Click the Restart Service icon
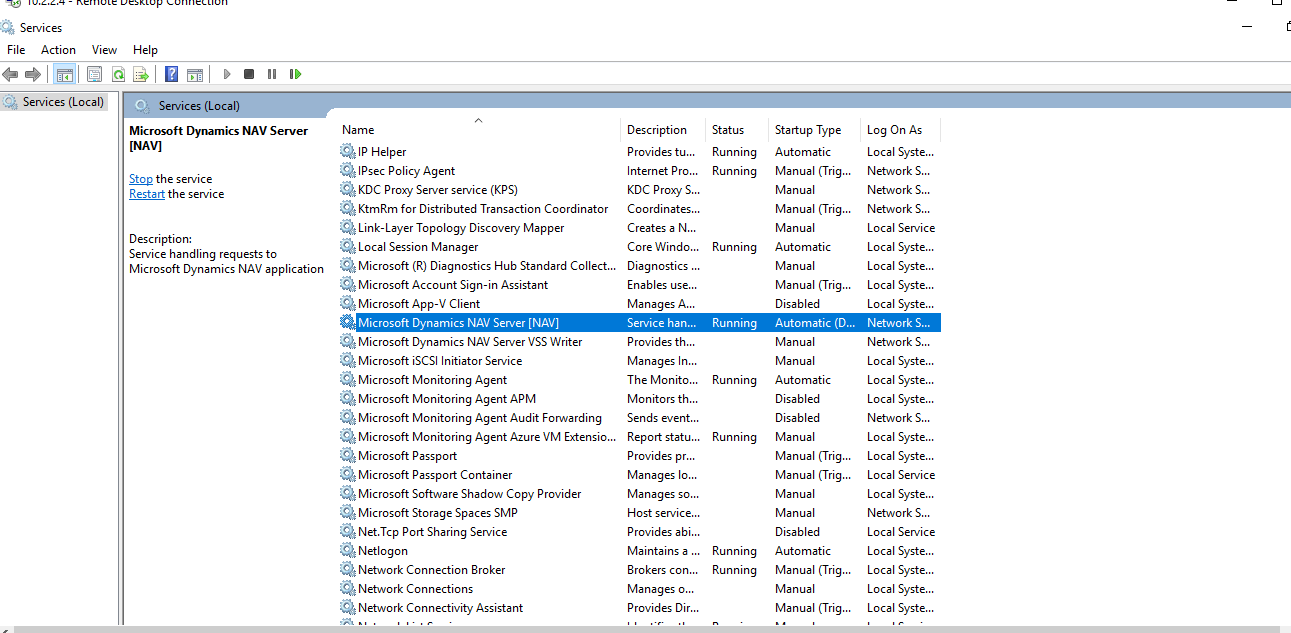The height and width of the screenshot is (633, 1291). tap(295, 74)
